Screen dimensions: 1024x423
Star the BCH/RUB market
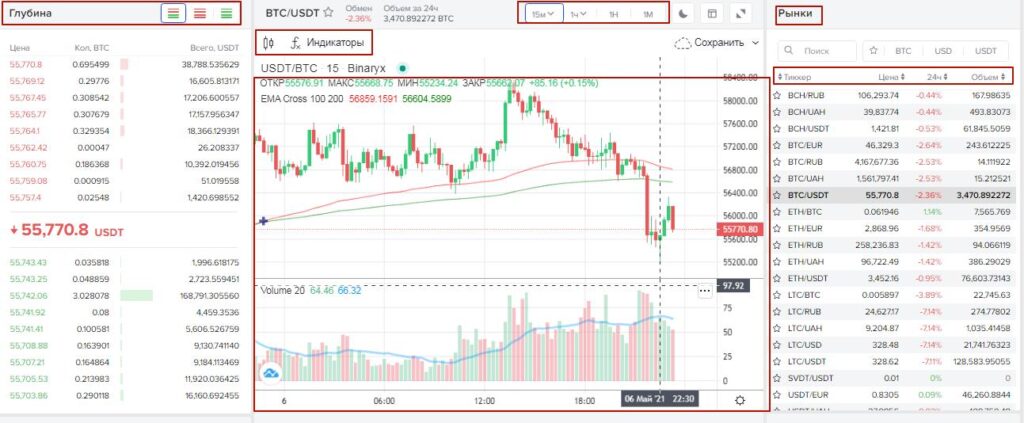[x=777, y=95]
